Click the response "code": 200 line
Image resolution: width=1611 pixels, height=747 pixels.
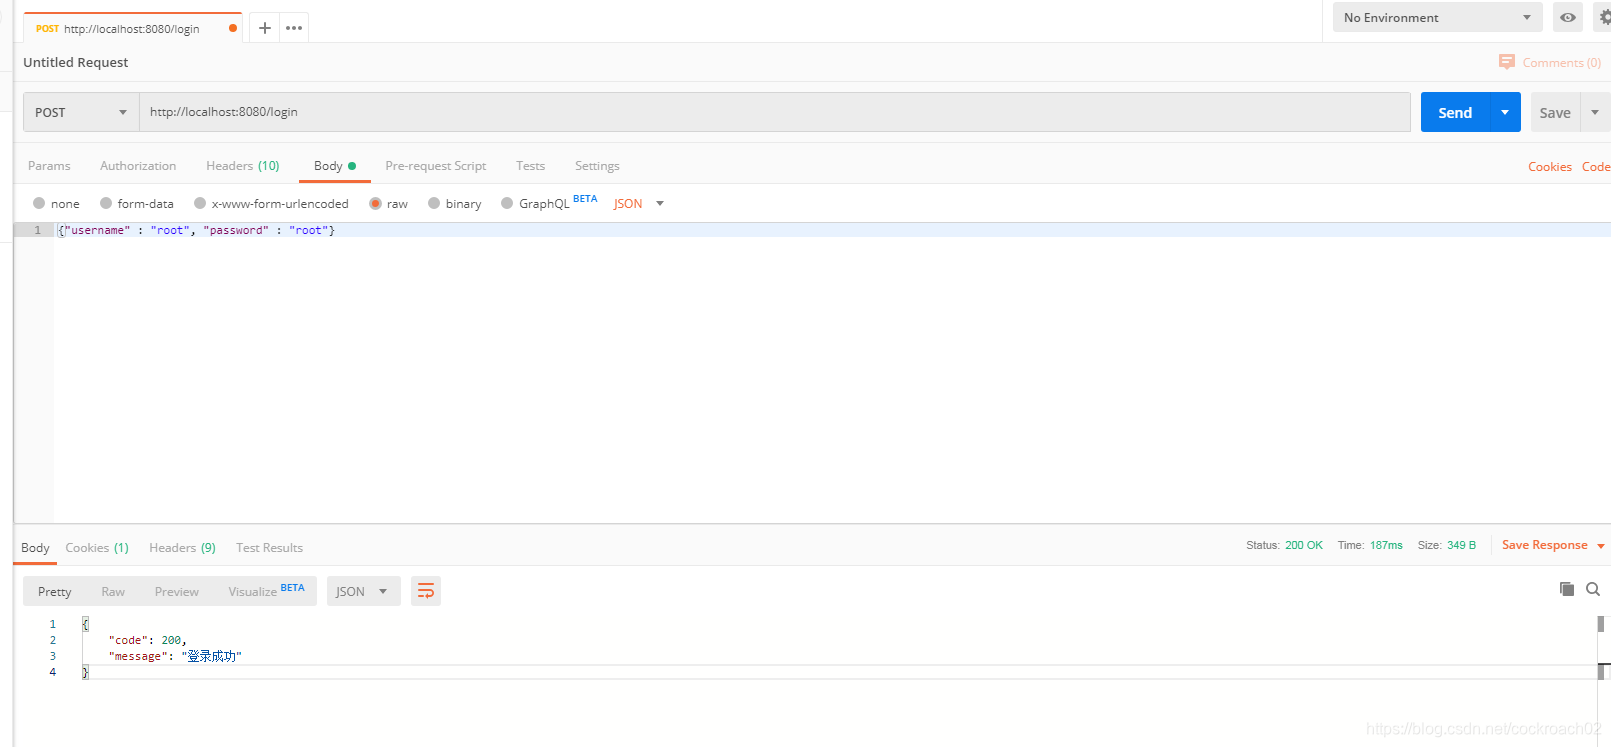pos(147,640)
